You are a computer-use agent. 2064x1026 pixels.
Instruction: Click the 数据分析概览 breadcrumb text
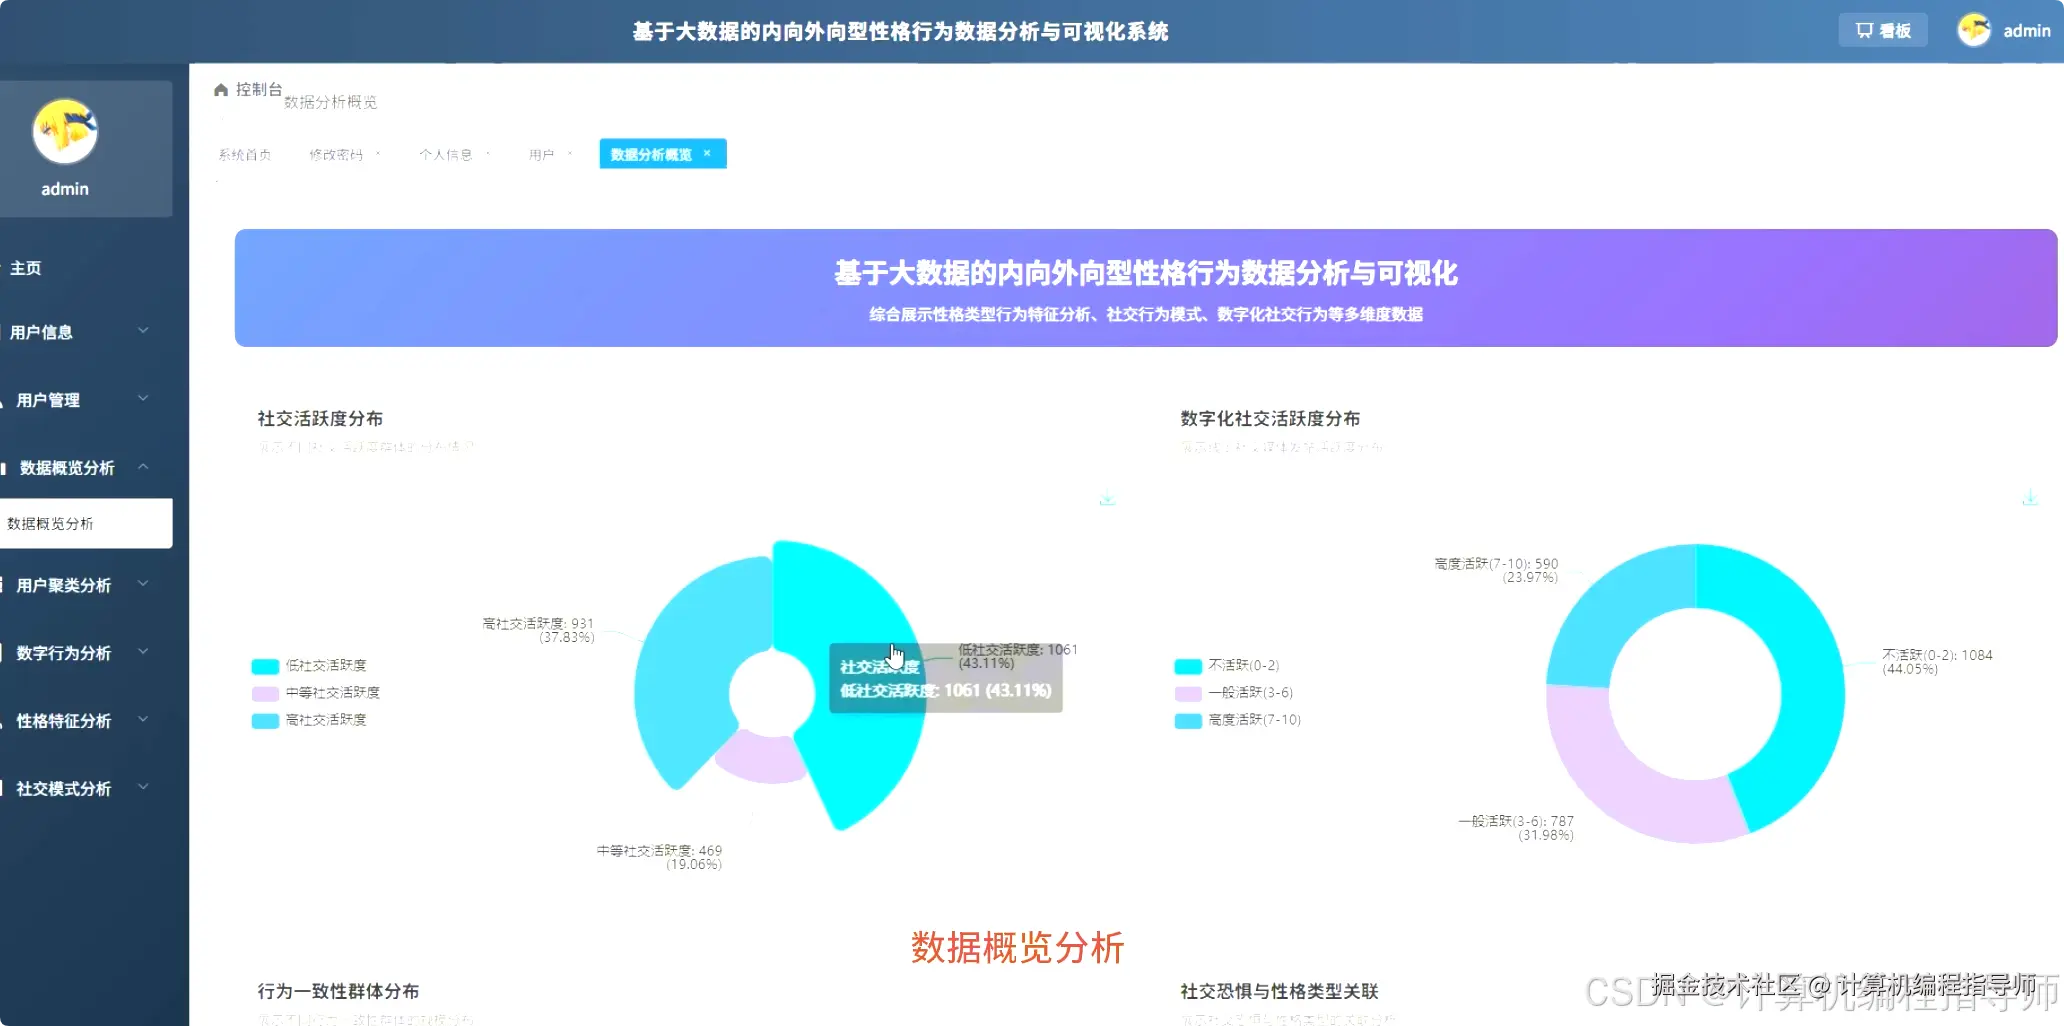tap(331, 102)
